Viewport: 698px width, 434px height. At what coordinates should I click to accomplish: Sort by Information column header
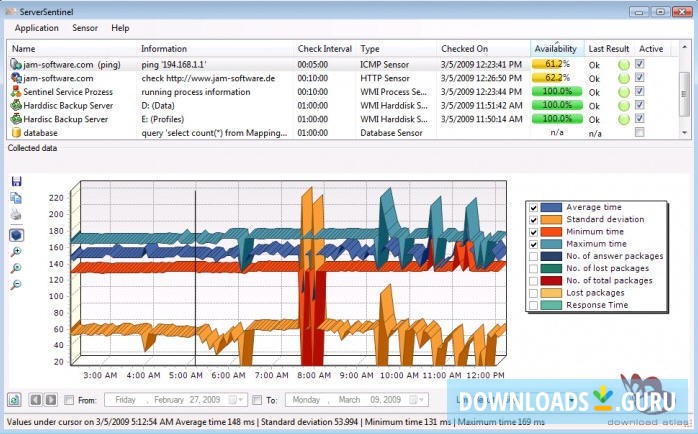[x=215, y=49]
